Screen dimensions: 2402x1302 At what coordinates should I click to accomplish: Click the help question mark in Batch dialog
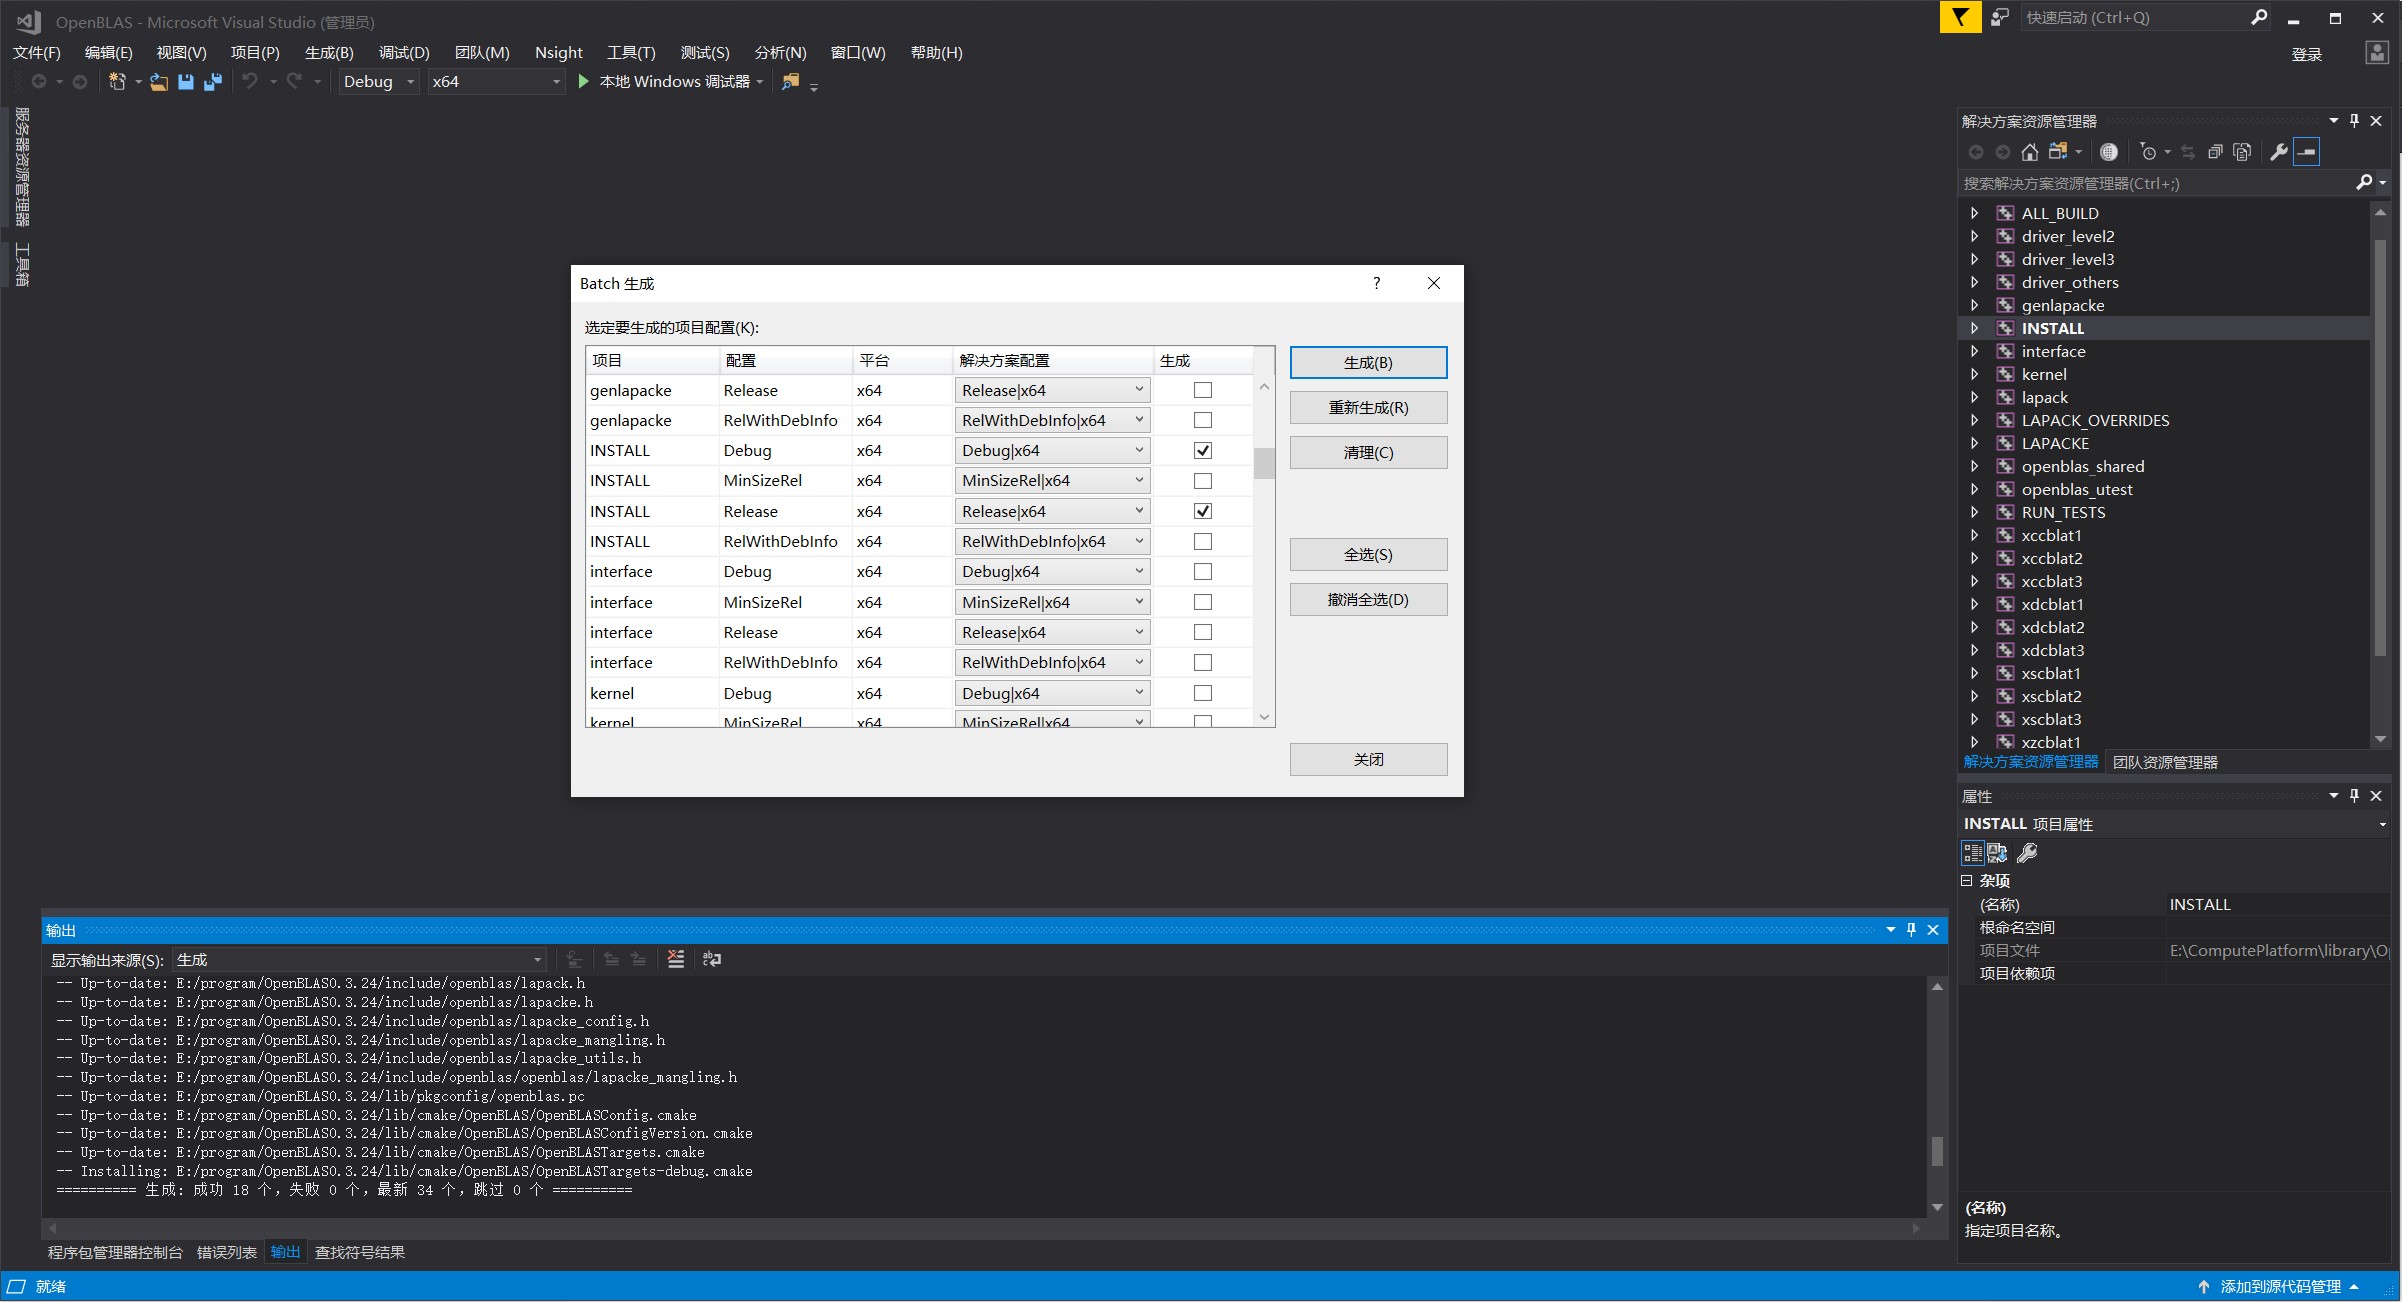coord(1376,284)
